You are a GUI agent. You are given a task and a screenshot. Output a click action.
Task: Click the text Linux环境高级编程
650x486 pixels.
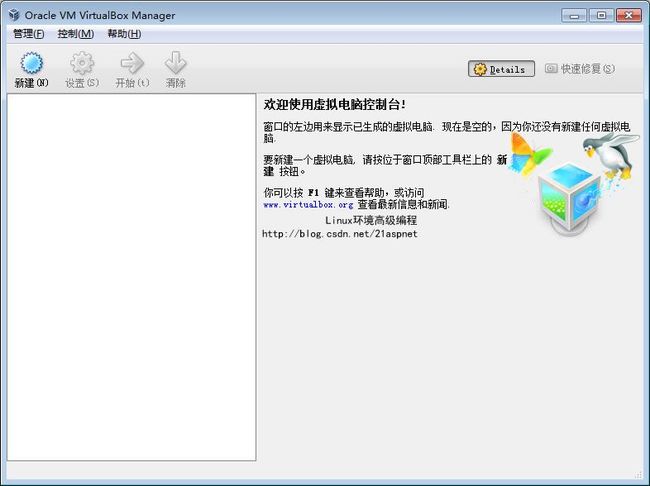tap(371, 220)
